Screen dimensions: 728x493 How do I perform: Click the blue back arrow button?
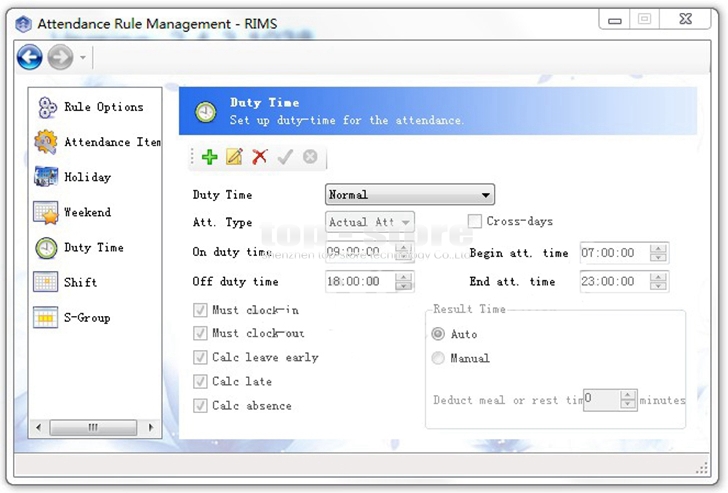pos(29,58)
